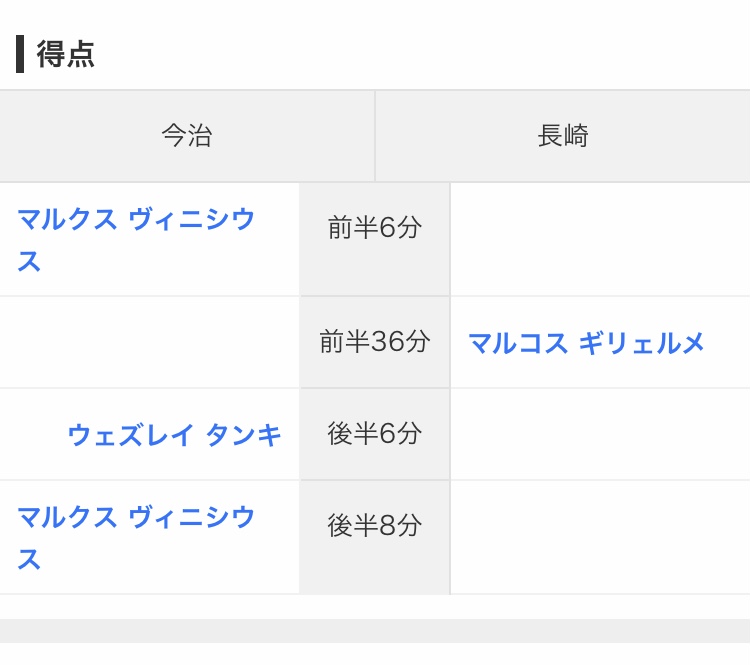Screen dimensions: 750x665
Task: Click the gray divider bar below table
Action: [375, 631]
